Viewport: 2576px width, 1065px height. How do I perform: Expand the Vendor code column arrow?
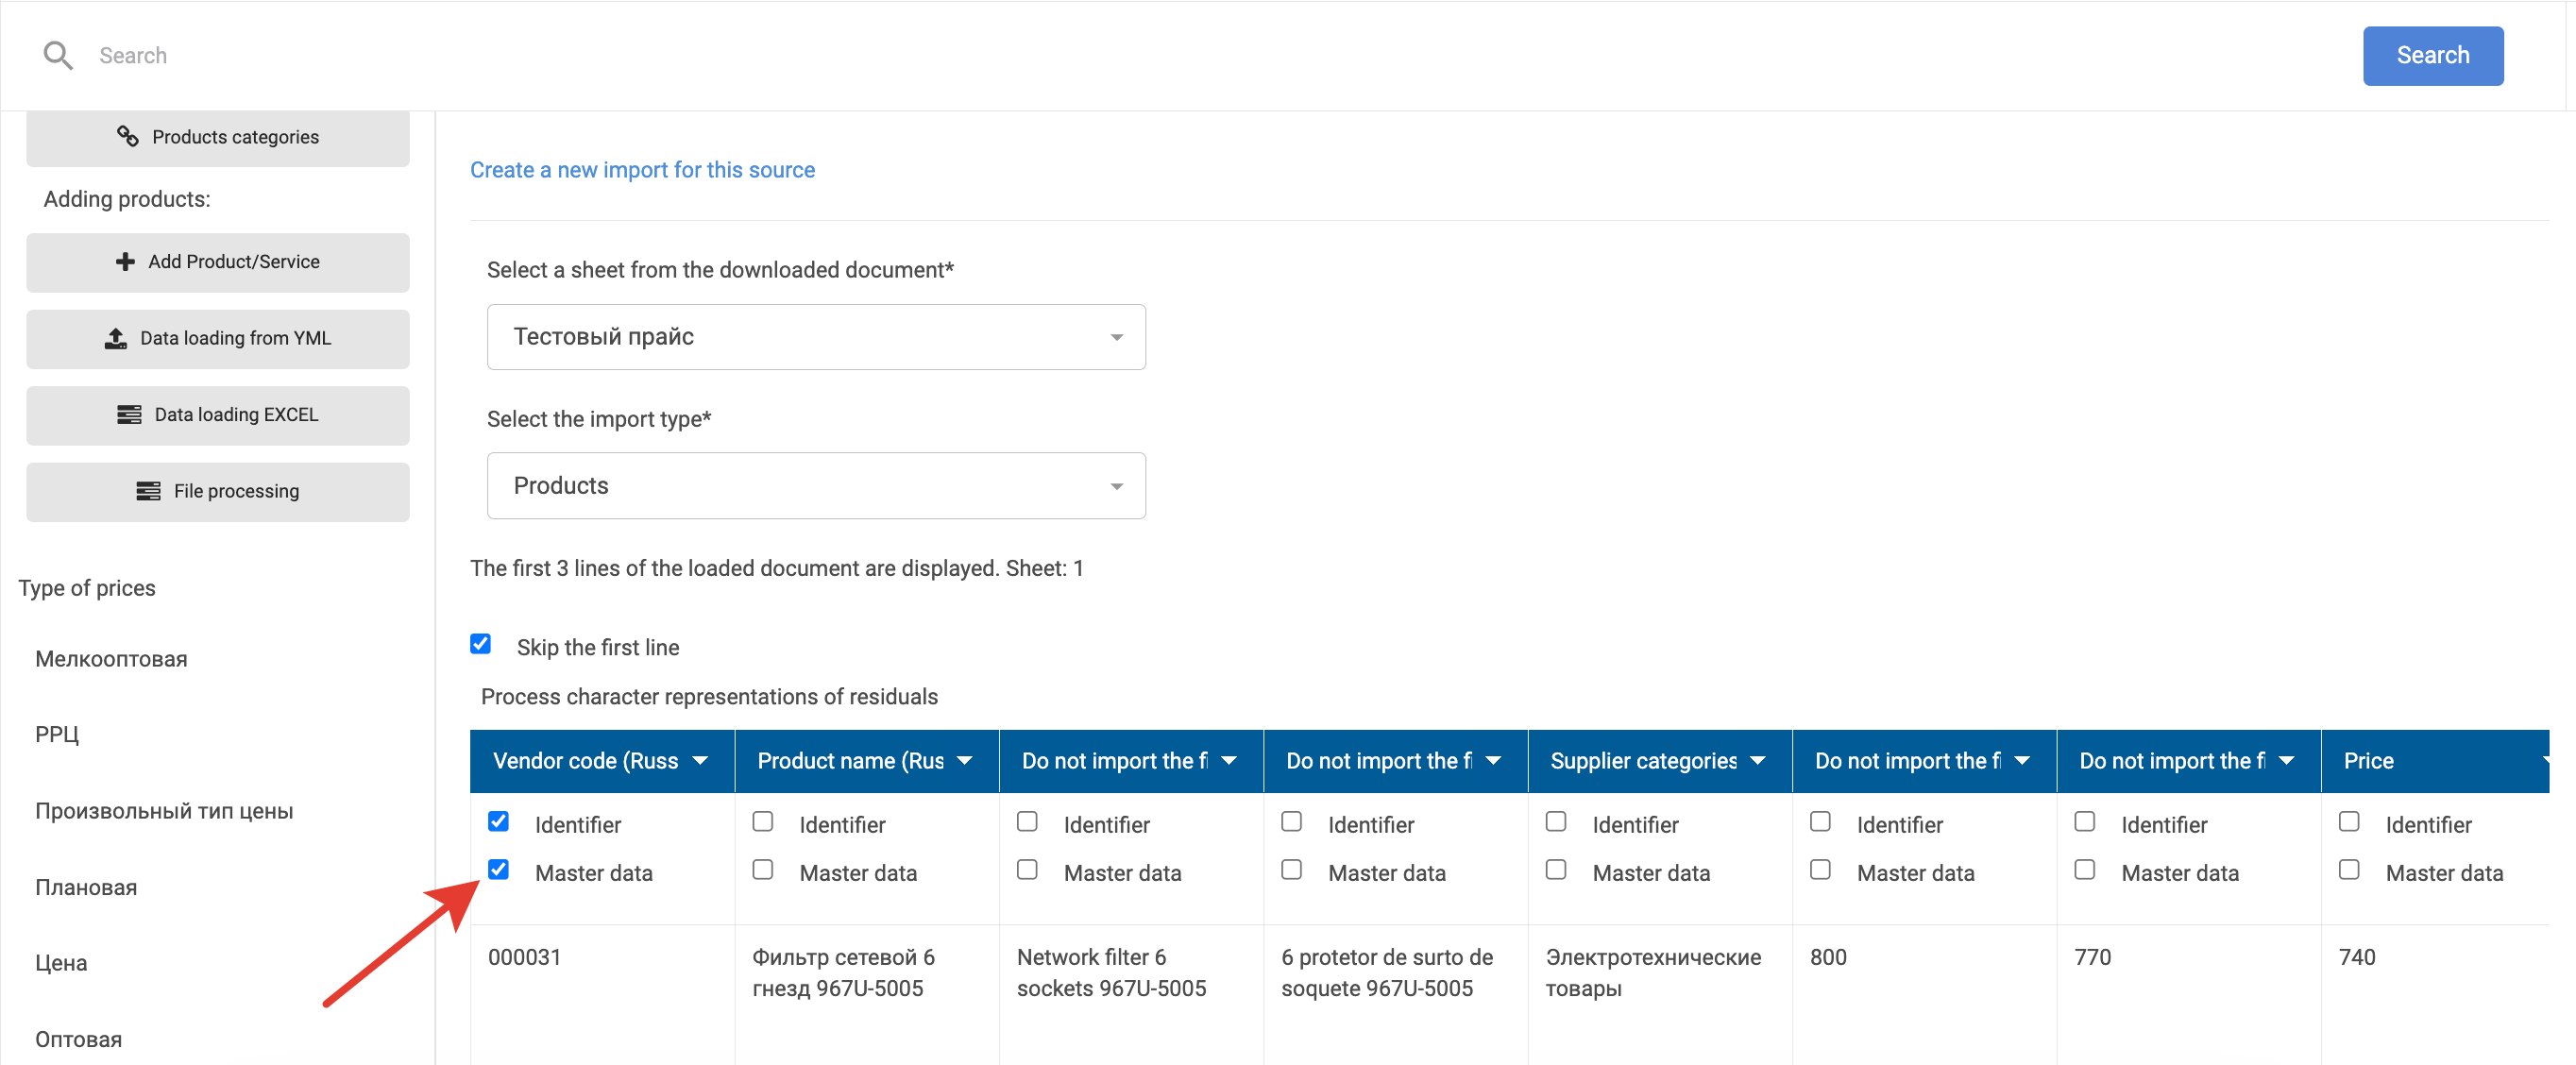[700, 761]
